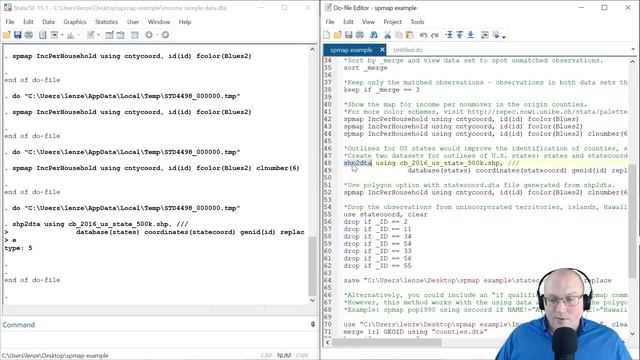Click the Redo icon in Do-file Editor
Image resolution: width=640 pixels, height=360 pixels.
(x=435, y=35)
